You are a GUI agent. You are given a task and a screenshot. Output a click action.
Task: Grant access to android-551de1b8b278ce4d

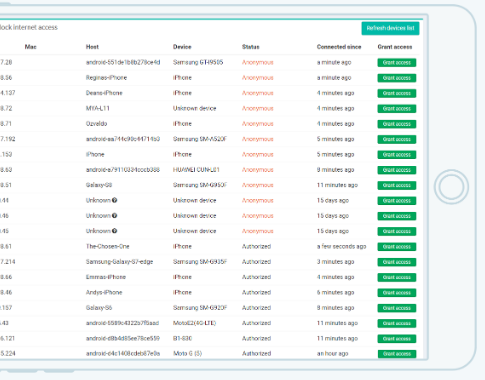[397, 63]
